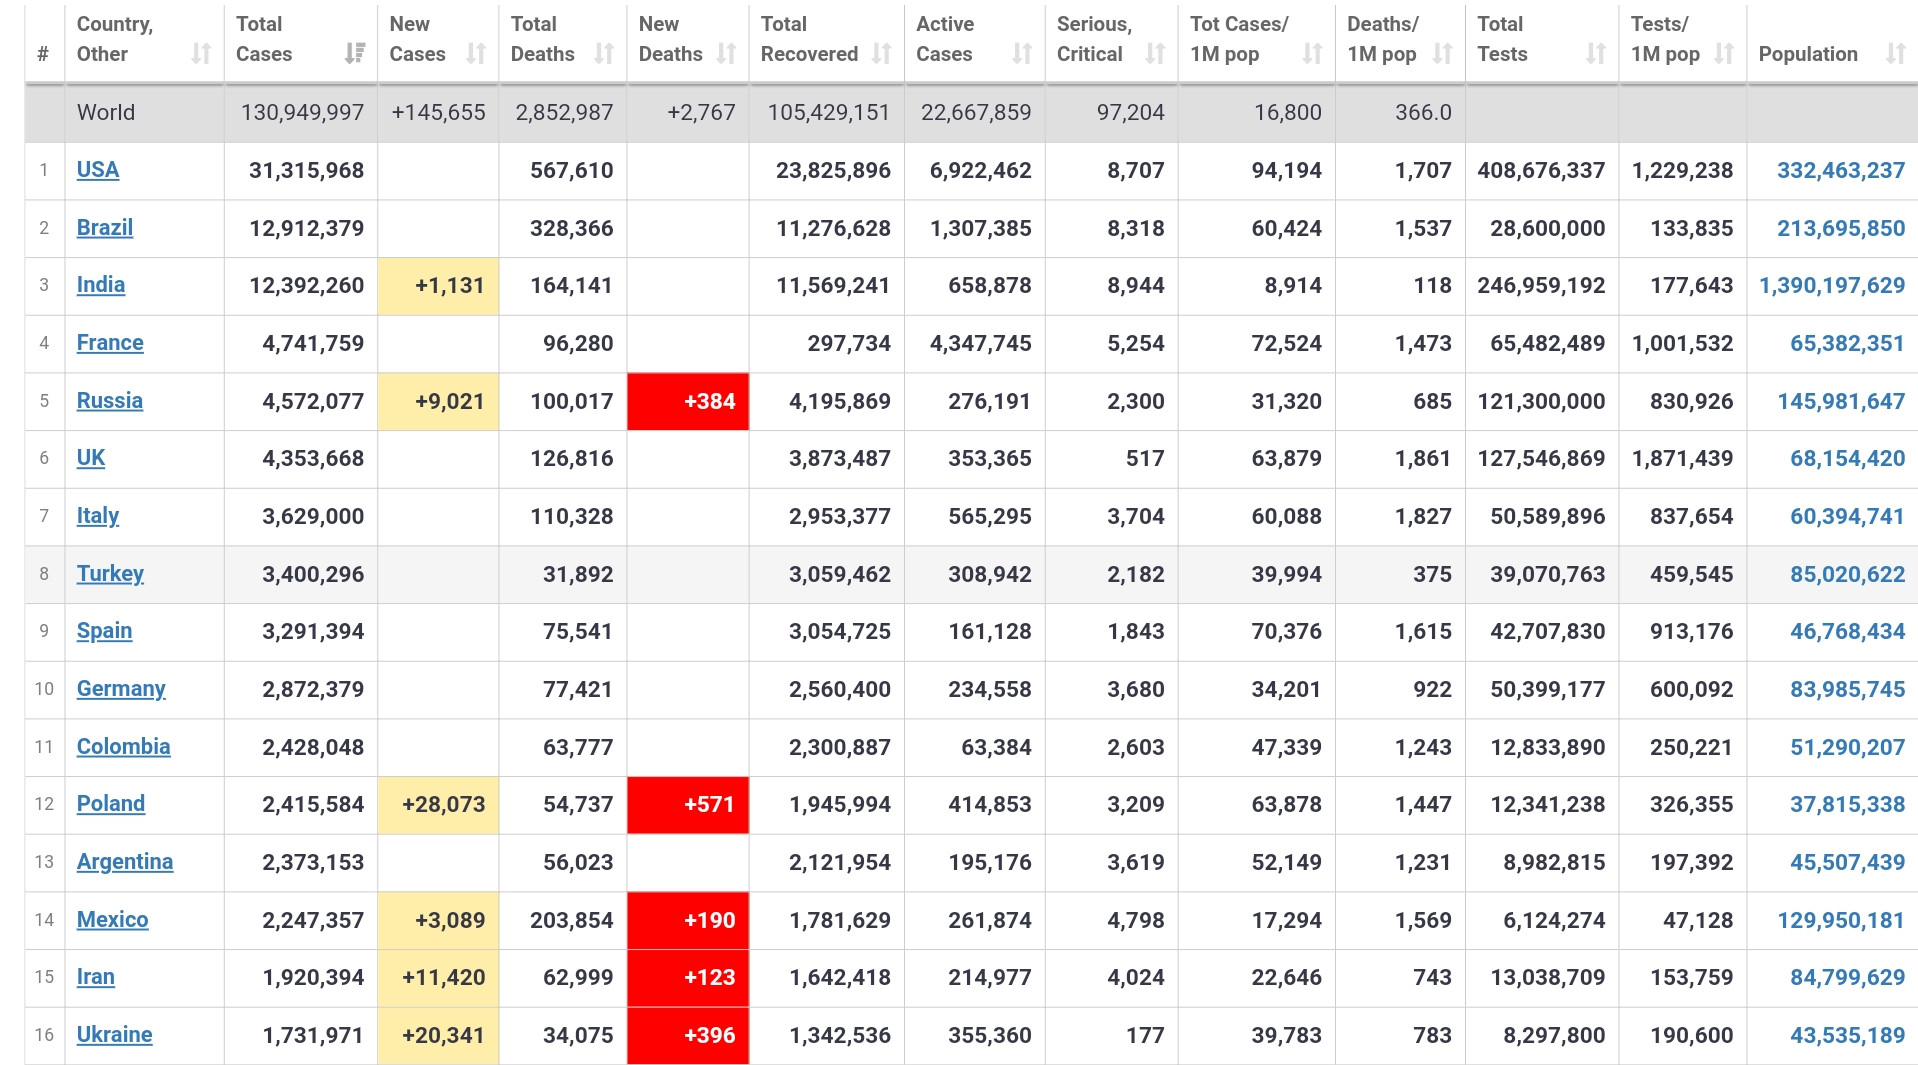Sort by New Deaths arrows icon
This screenshot has height=1065, width=1918.
[x=726, y=54]
